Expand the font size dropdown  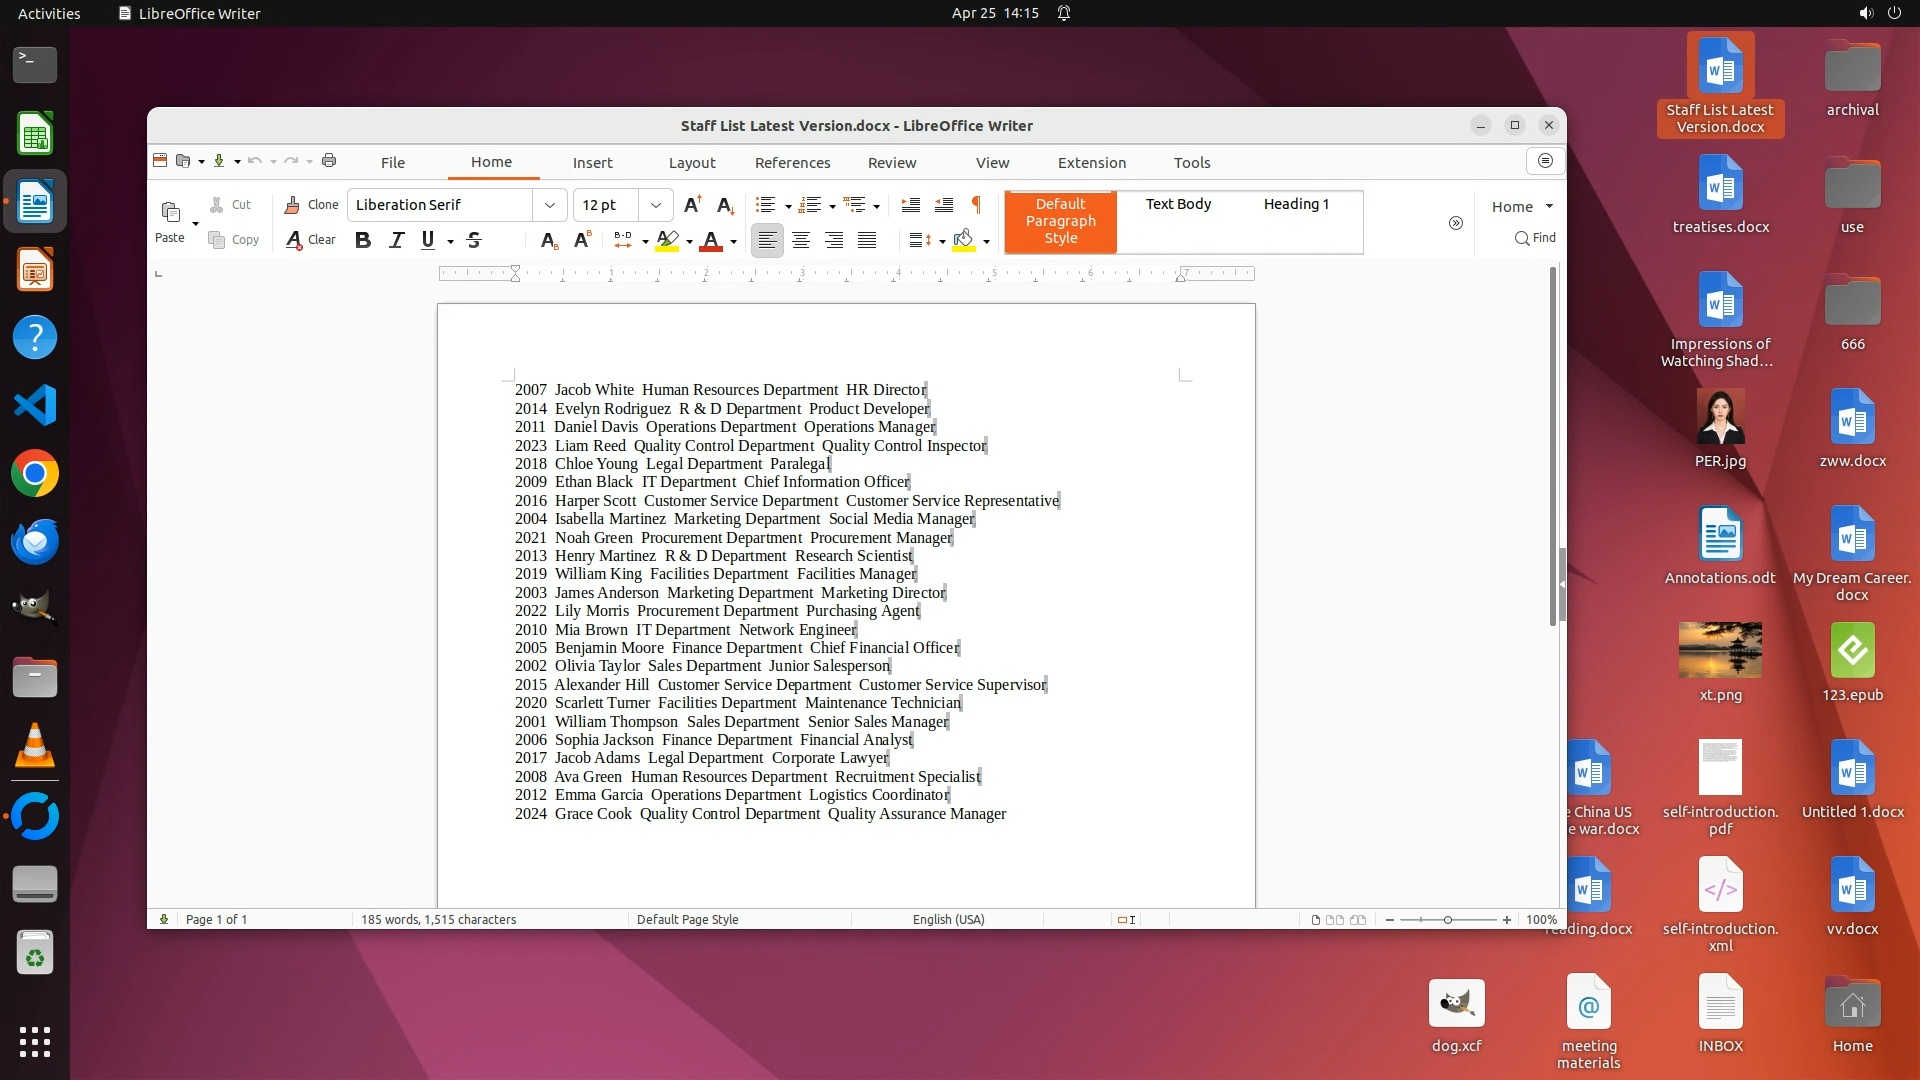(655, 205)
